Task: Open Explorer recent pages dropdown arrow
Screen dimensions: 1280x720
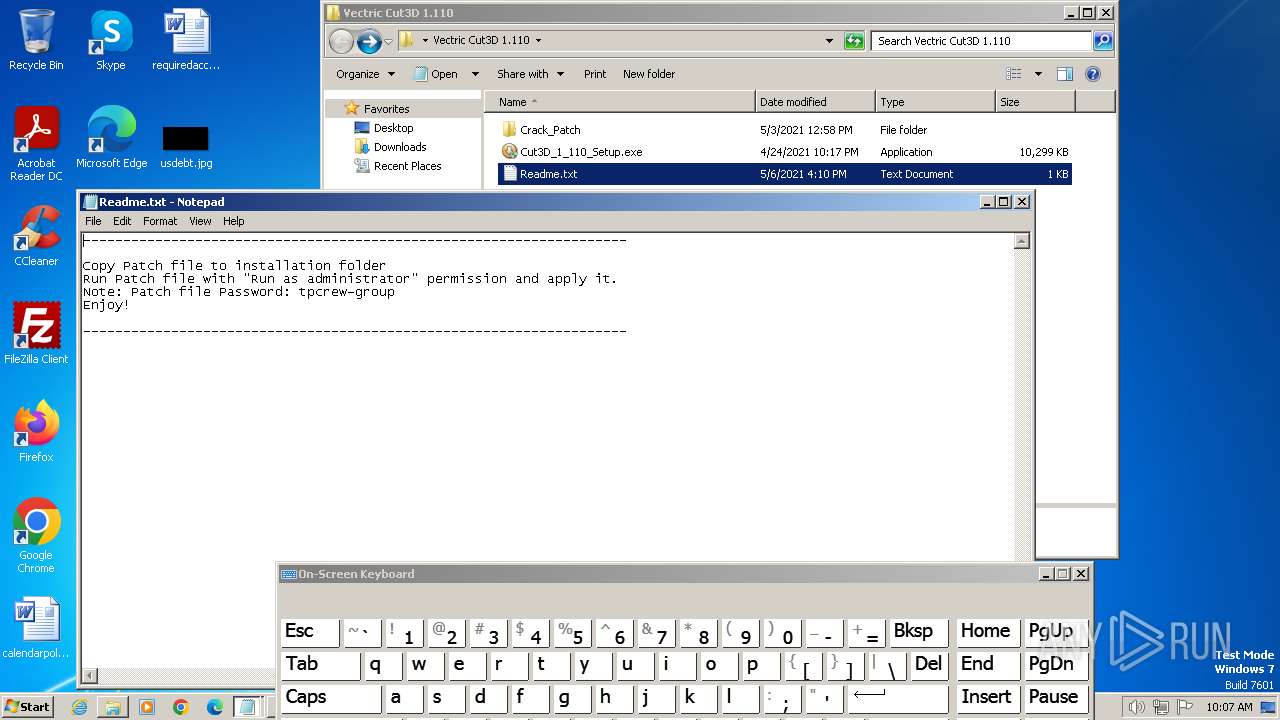Action: tap(389, 41)
